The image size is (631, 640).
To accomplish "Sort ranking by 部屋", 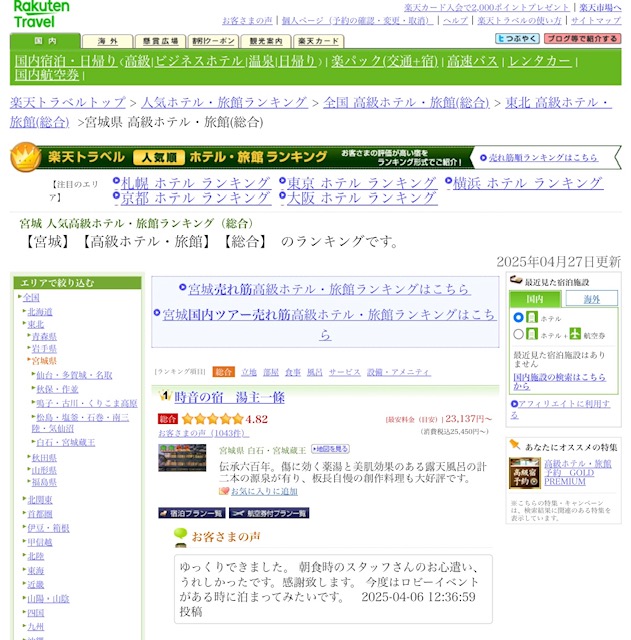I will click(271, 372).
